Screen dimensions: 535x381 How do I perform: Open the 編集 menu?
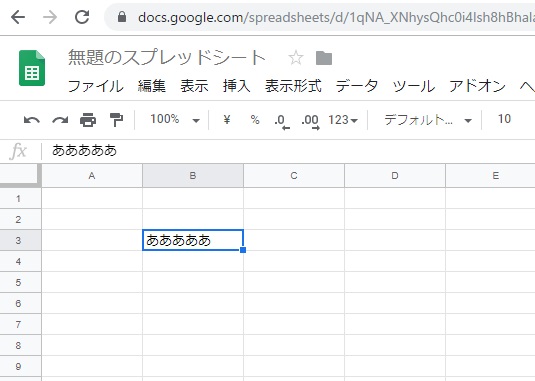tap(152, 86)
